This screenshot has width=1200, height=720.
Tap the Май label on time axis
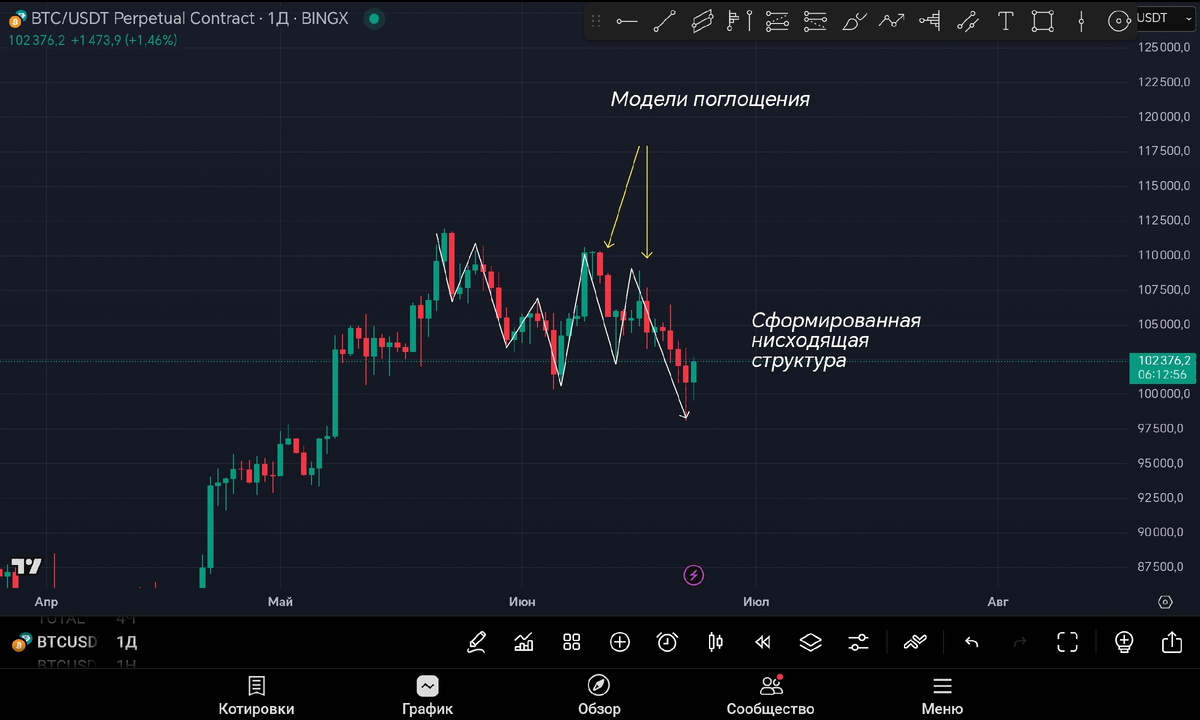(280, 602)
